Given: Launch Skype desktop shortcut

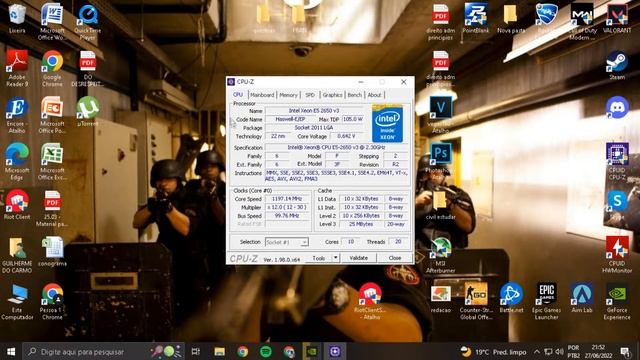Looking at the screenshot, I should [x=617, y=204].
